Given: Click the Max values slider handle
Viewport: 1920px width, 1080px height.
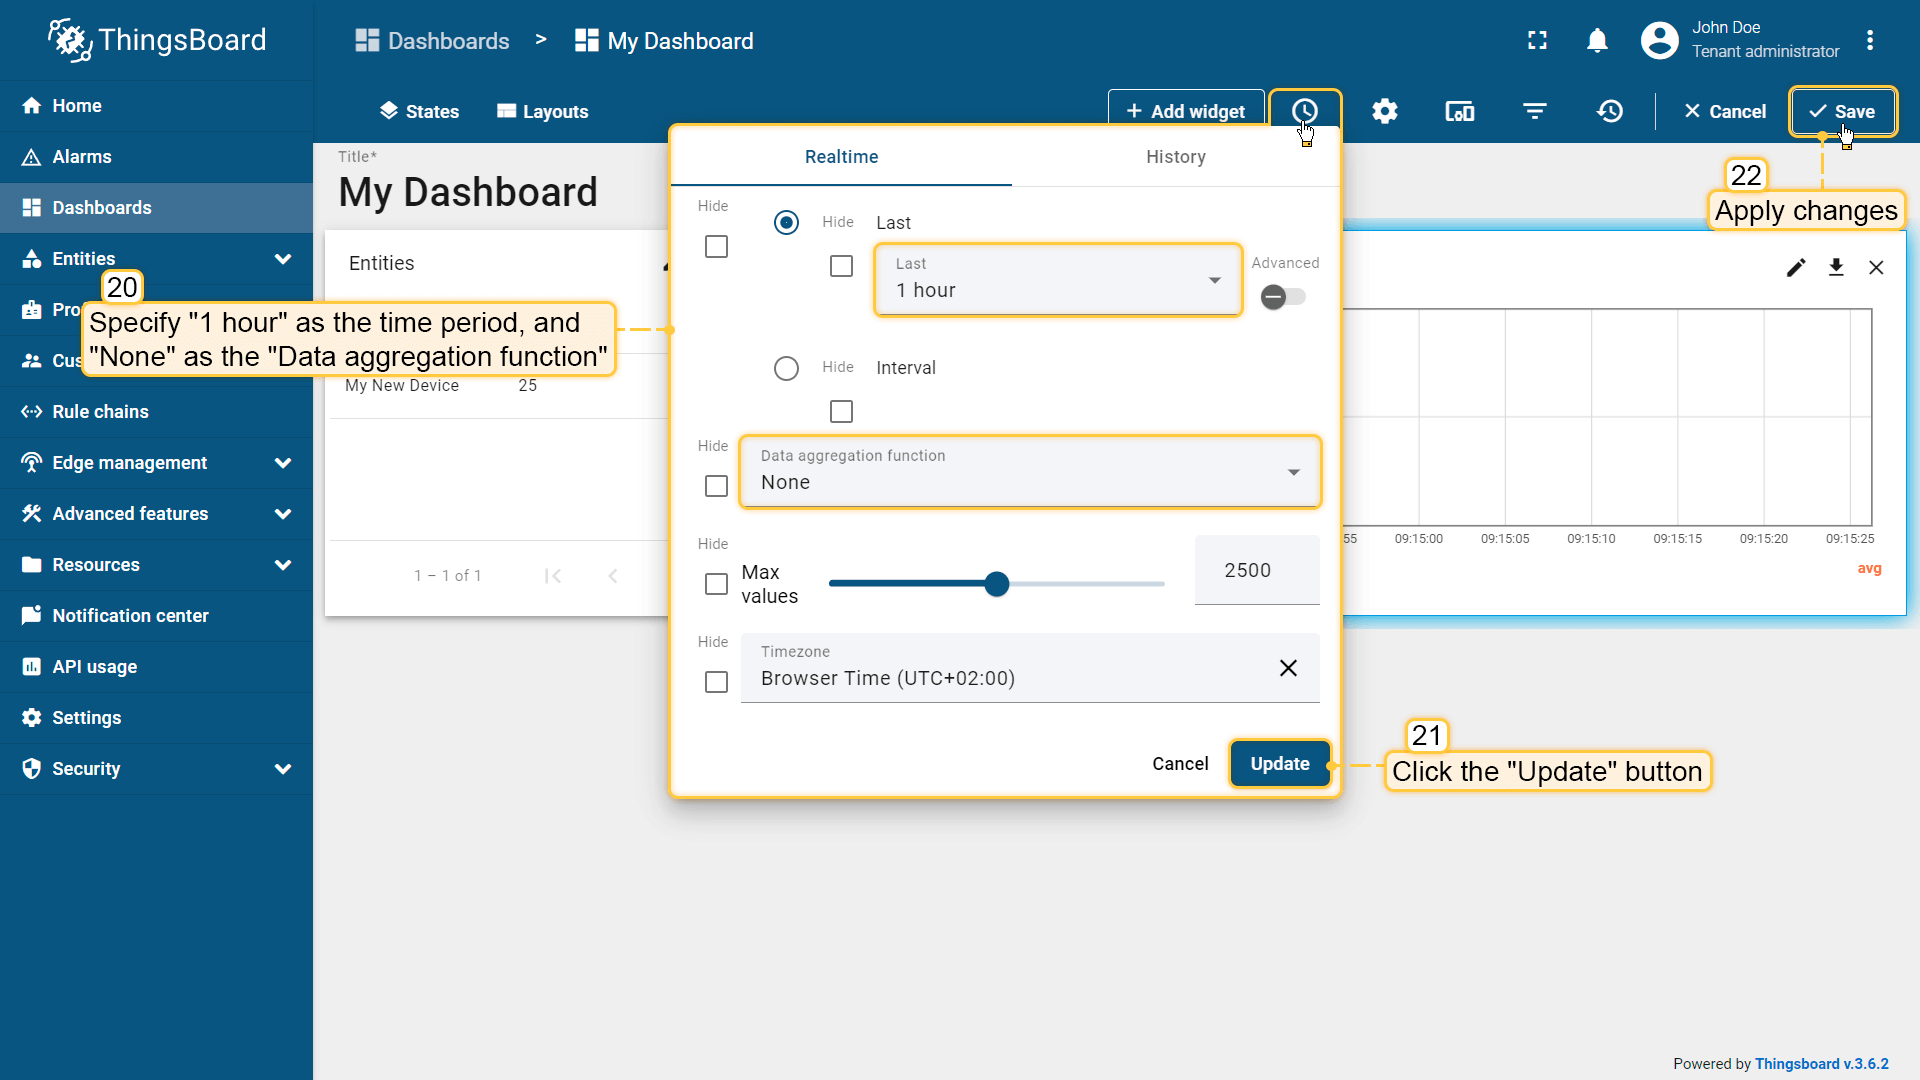Looking at the screenshot, I should [996, 584].
